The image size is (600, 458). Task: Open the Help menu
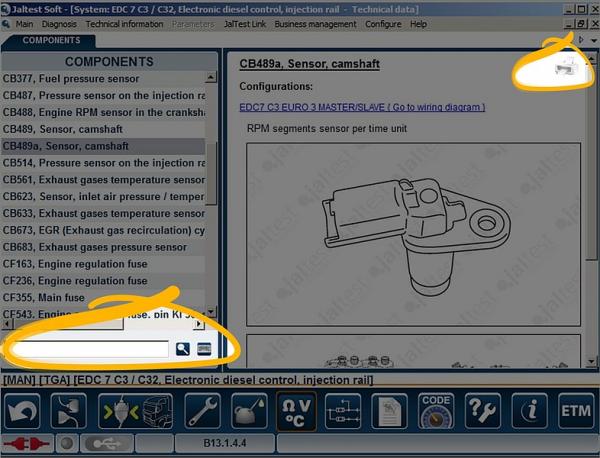418,24
